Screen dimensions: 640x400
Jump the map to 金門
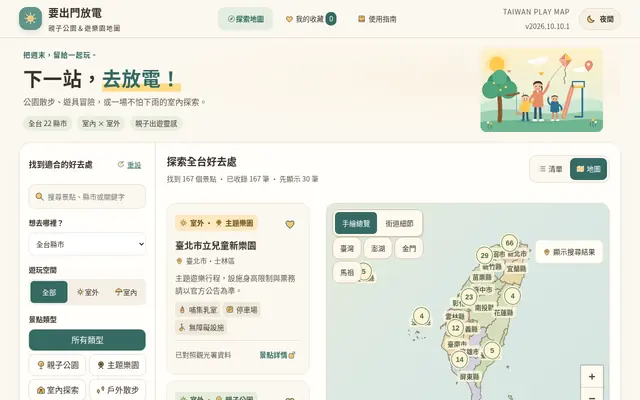tap(409, 248)
